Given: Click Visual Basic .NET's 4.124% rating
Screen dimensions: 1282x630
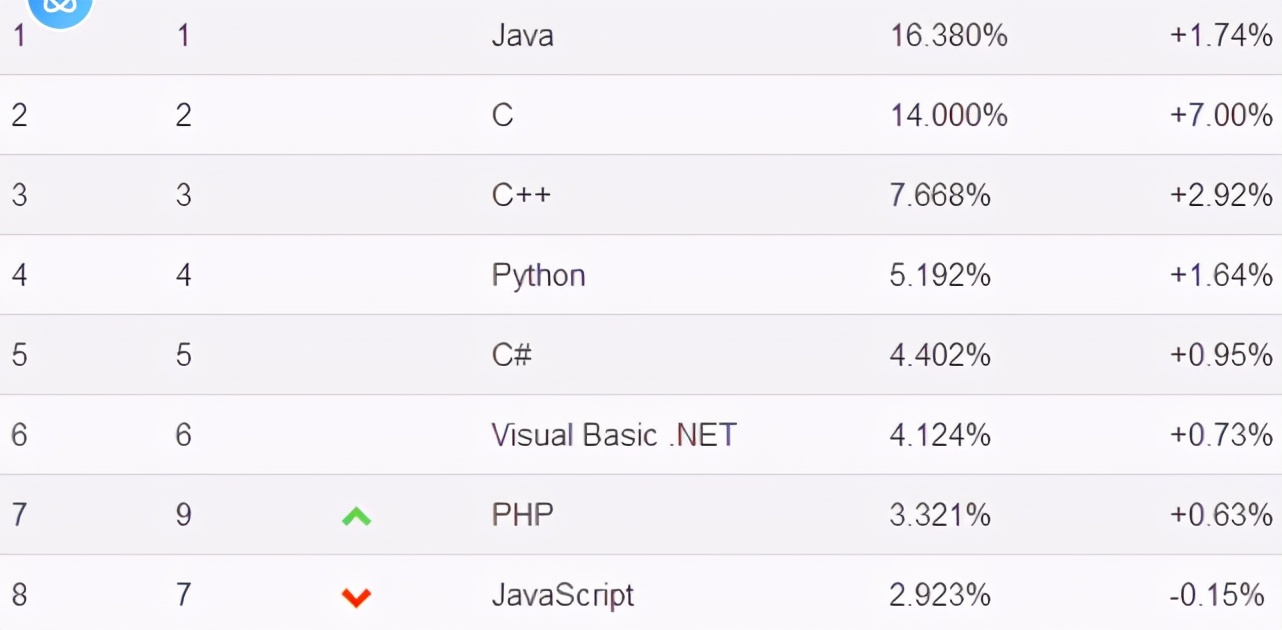Looking at the screenshot, I should click(x=940, y=435).
